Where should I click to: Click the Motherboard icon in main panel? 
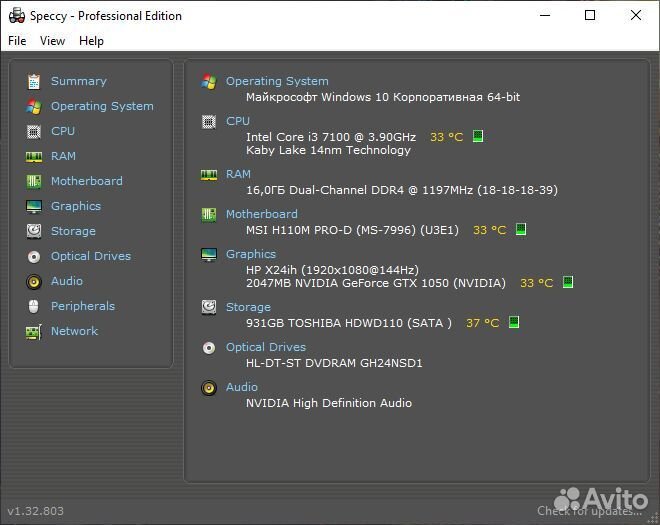pos(209,215)
